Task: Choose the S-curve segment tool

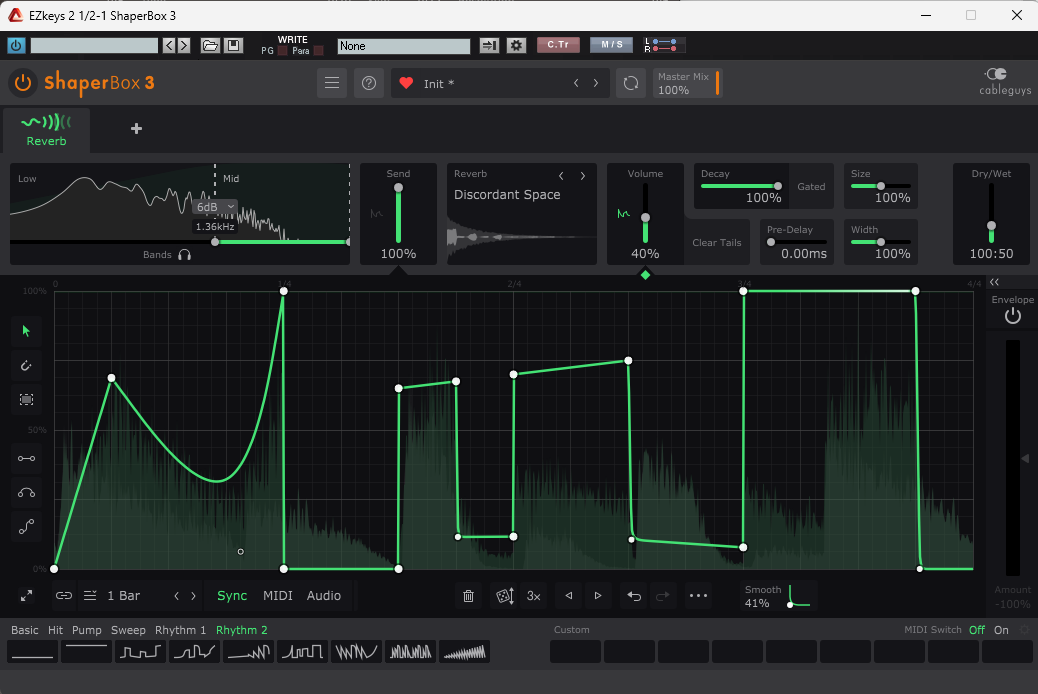Action: [26, 527]
